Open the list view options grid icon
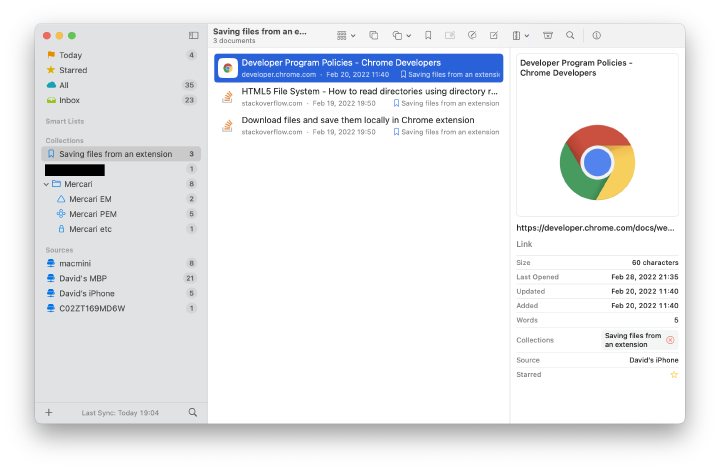 point(342,35)
